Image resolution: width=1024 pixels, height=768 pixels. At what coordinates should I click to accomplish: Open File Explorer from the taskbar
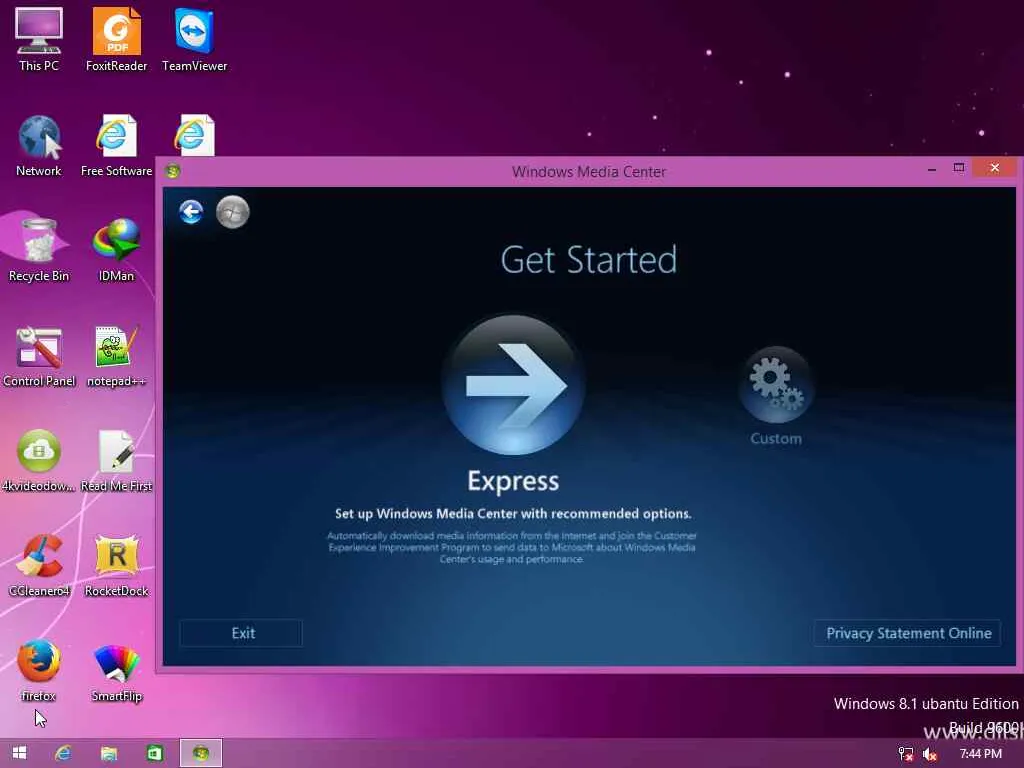click(108, 753)
